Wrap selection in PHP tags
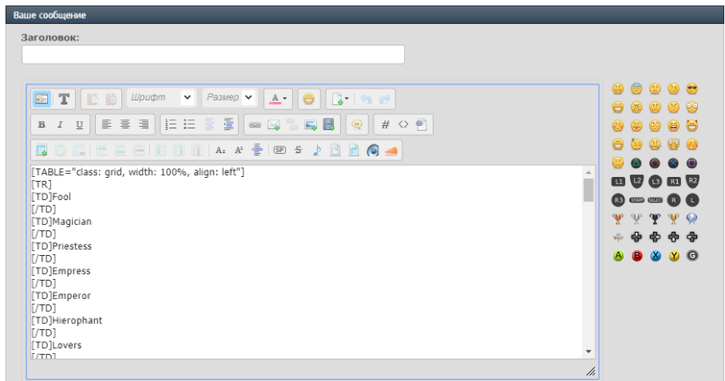 421,124
